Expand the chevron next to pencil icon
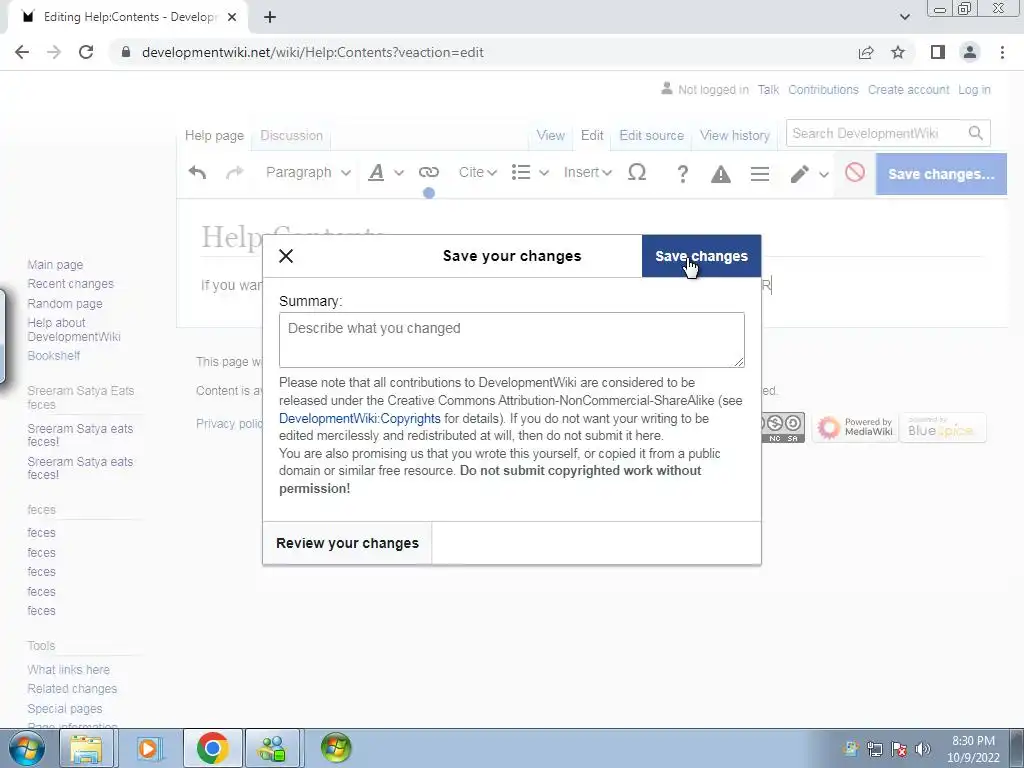 point(824,174)
